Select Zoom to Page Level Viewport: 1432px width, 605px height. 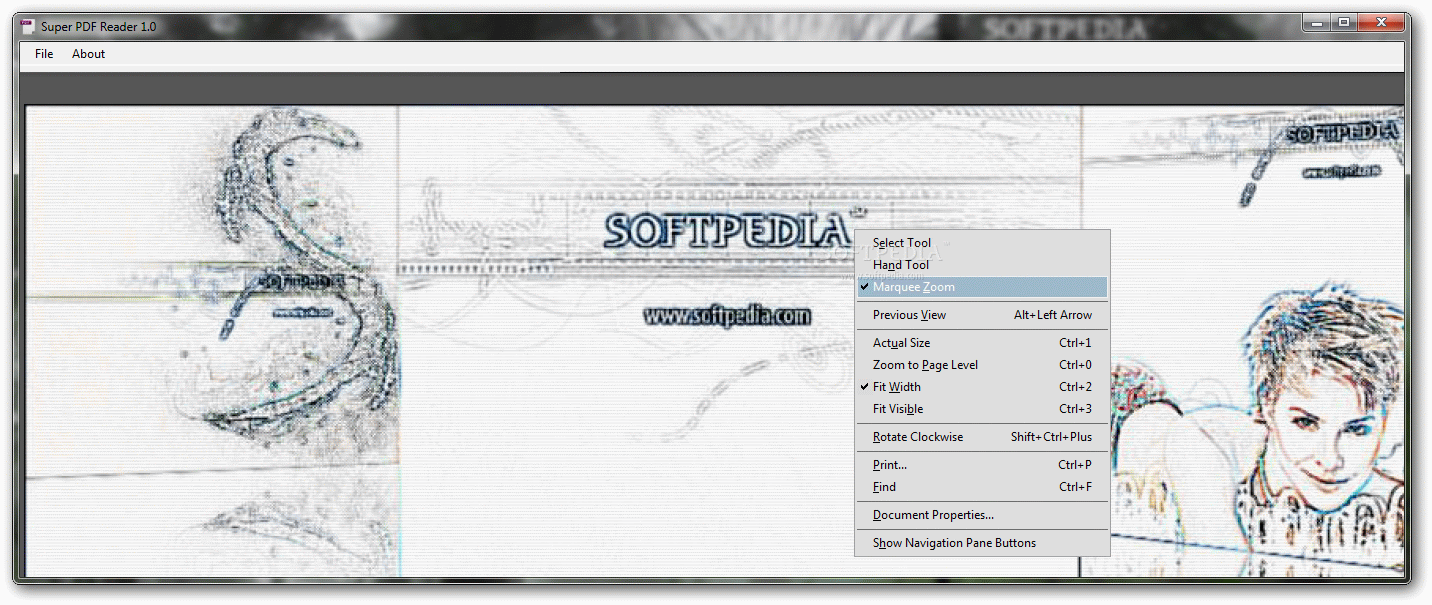tap(982, 365)
